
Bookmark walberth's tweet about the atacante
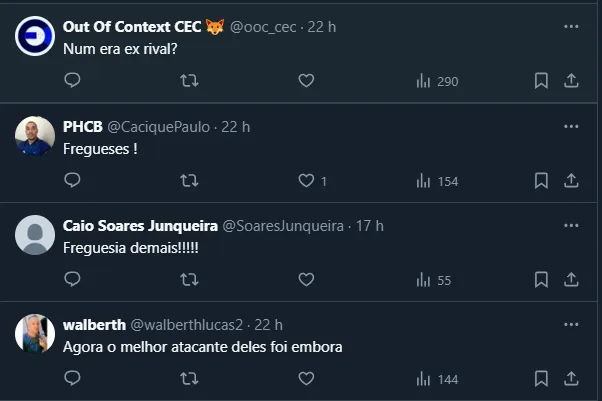point(541,379)
